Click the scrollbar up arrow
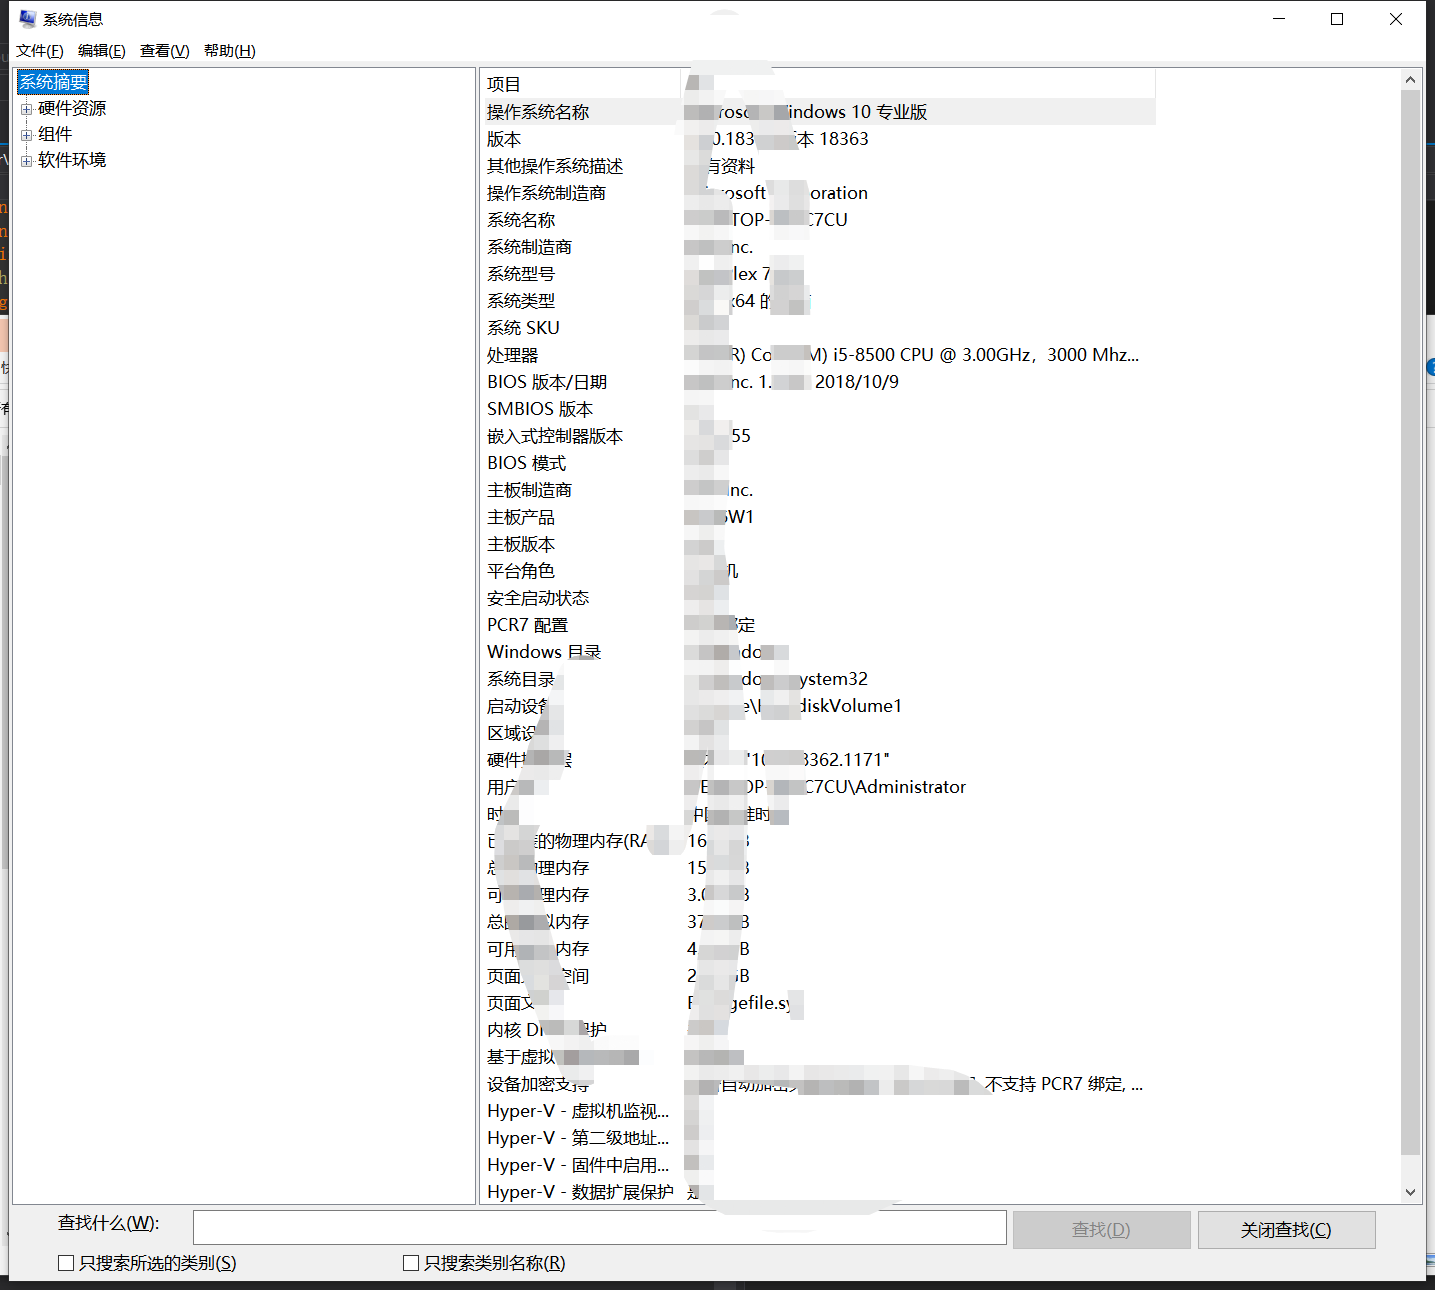Viewport: 1435px width, 1290px height. (x=1410, y=78)
